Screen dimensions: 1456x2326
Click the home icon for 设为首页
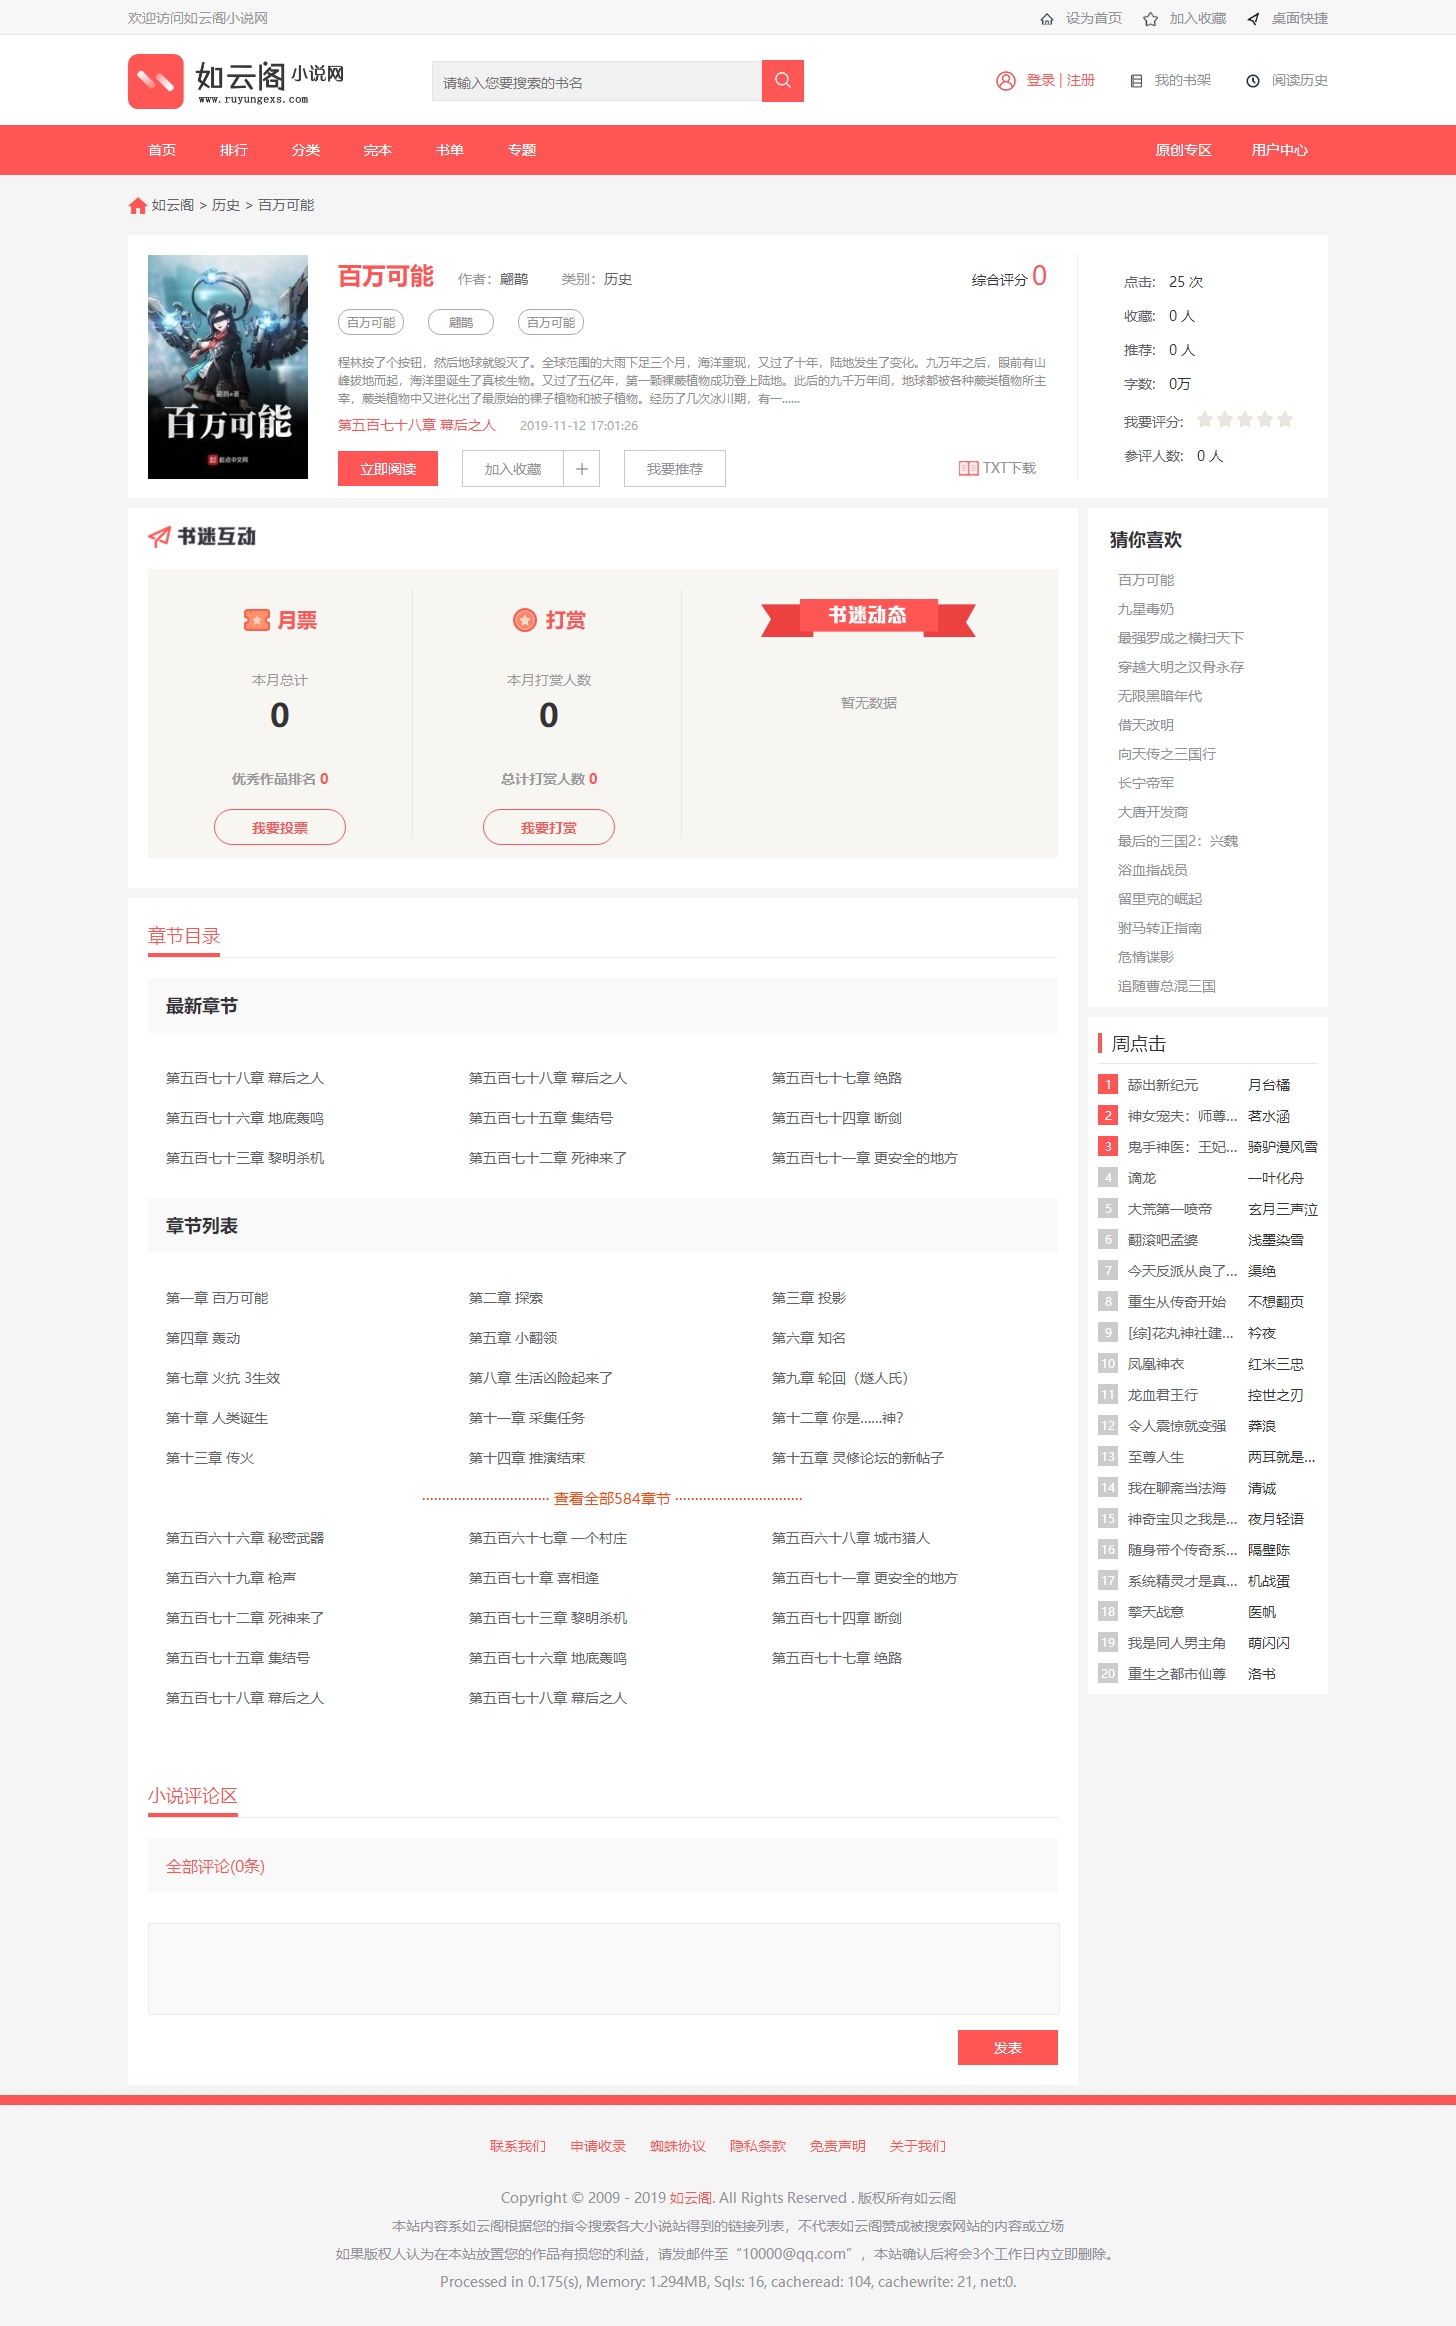coord(1047,19)
